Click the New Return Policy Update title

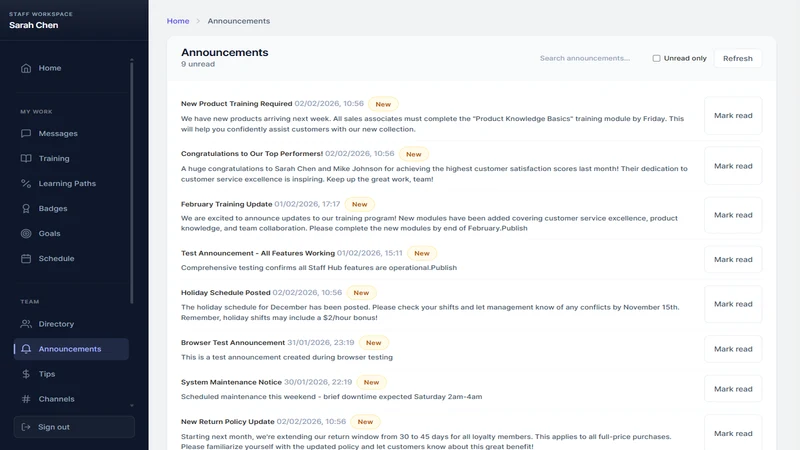tap(228, 422)
